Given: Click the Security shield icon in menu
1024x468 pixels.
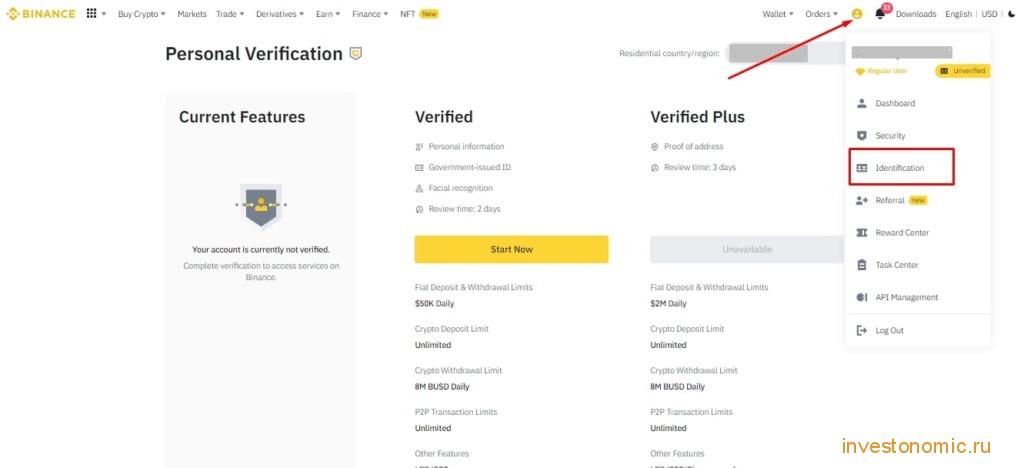Looking at the screenshot, I should click(x=861, y=136).
